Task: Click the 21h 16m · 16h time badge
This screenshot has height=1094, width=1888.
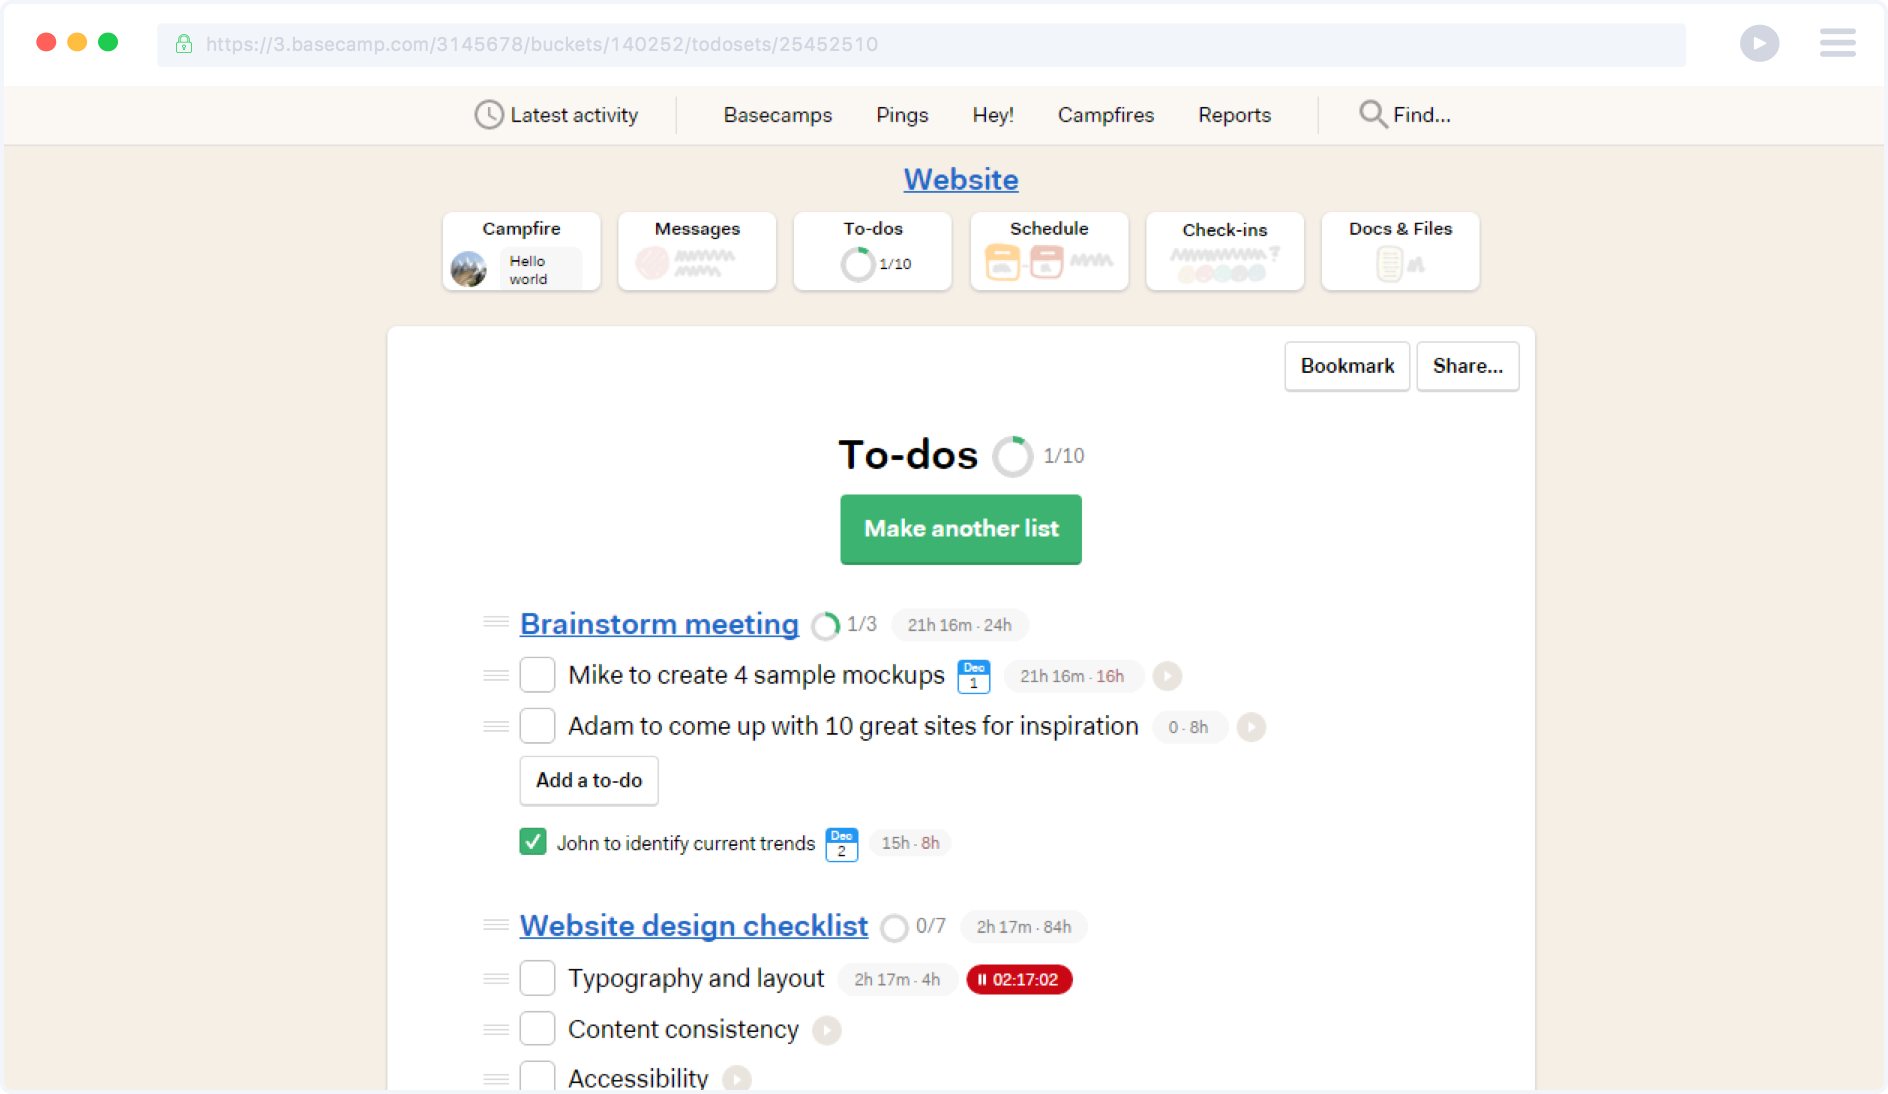Action: click(x=1072, y=676)
